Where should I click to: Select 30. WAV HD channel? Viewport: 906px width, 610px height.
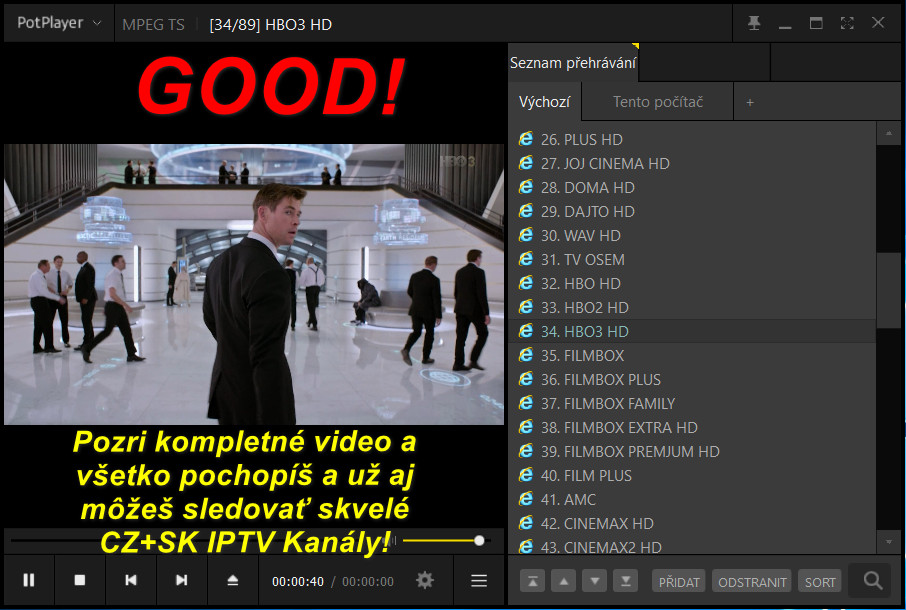692,235
